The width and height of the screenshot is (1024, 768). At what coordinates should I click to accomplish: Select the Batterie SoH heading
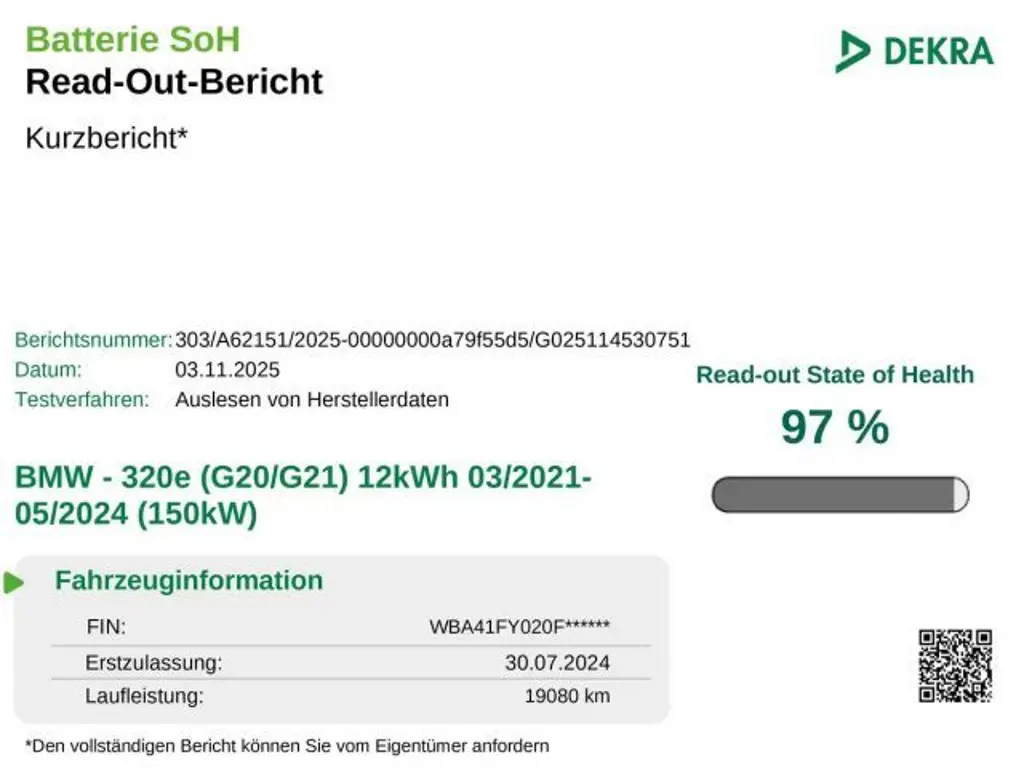click(133, 39)
